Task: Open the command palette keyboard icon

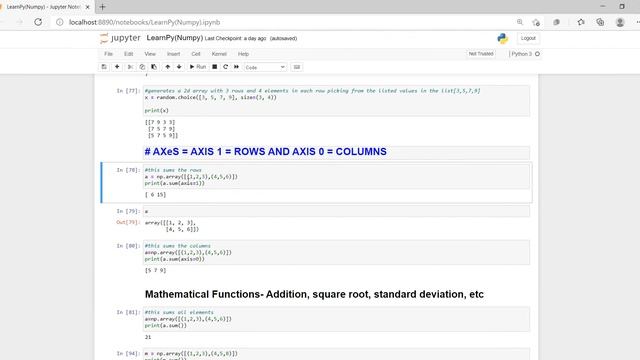Action: coord(297,67)
